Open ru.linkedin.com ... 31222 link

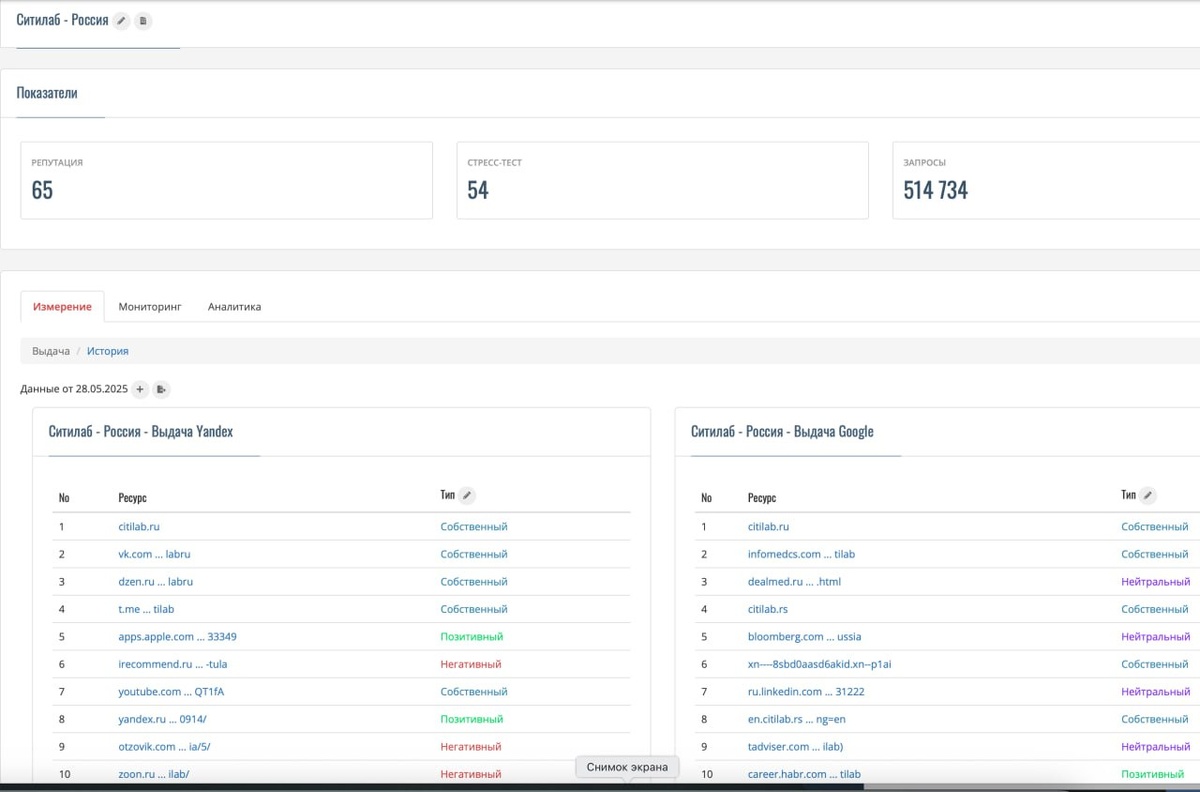tap(806, 691)
